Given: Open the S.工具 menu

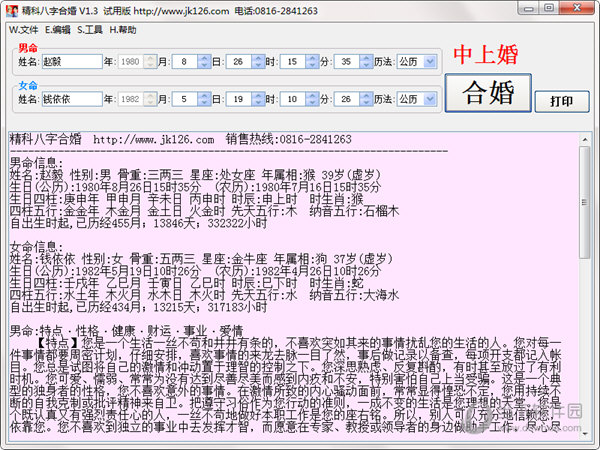Looking at the screenshot, I should [90, 30].
